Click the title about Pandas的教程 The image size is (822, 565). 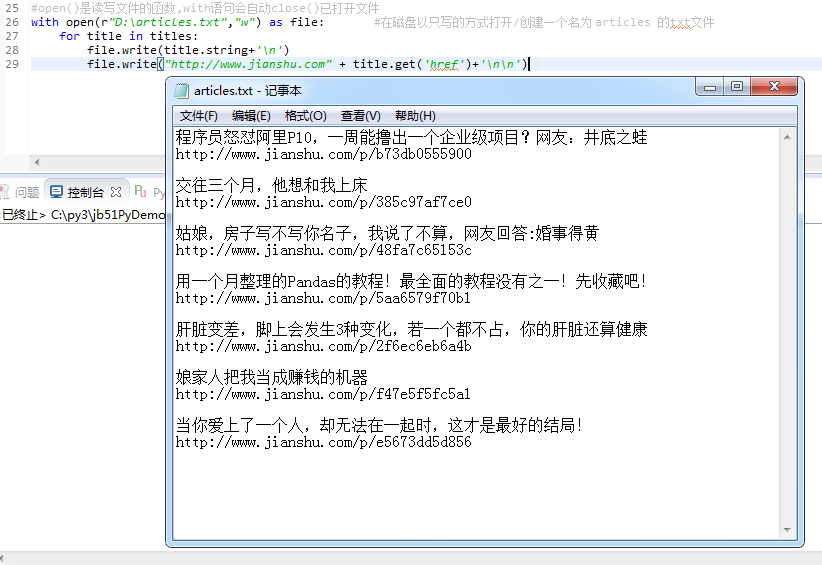point(412,281)
